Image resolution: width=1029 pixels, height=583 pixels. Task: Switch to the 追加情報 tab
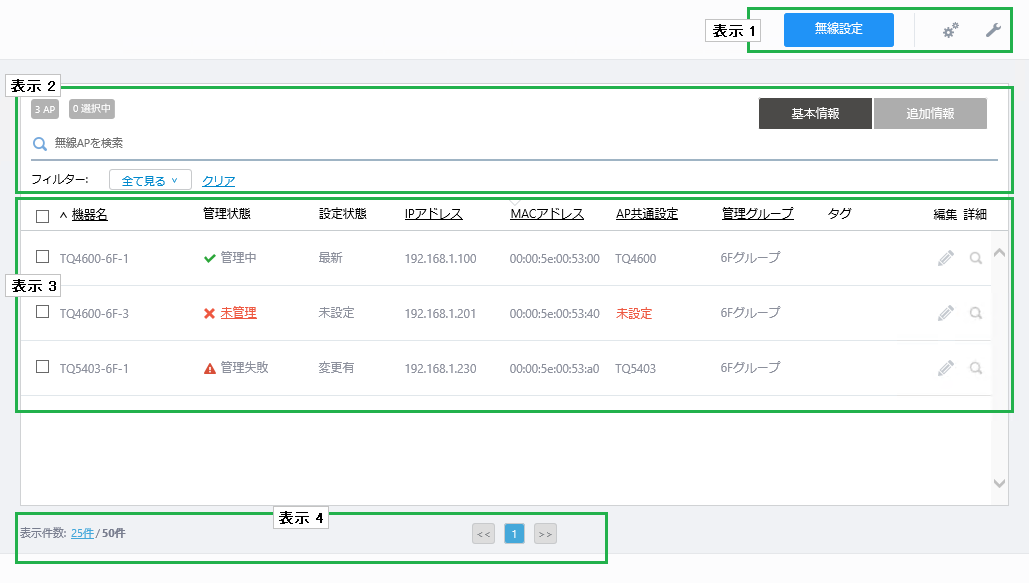pos(930,114)
